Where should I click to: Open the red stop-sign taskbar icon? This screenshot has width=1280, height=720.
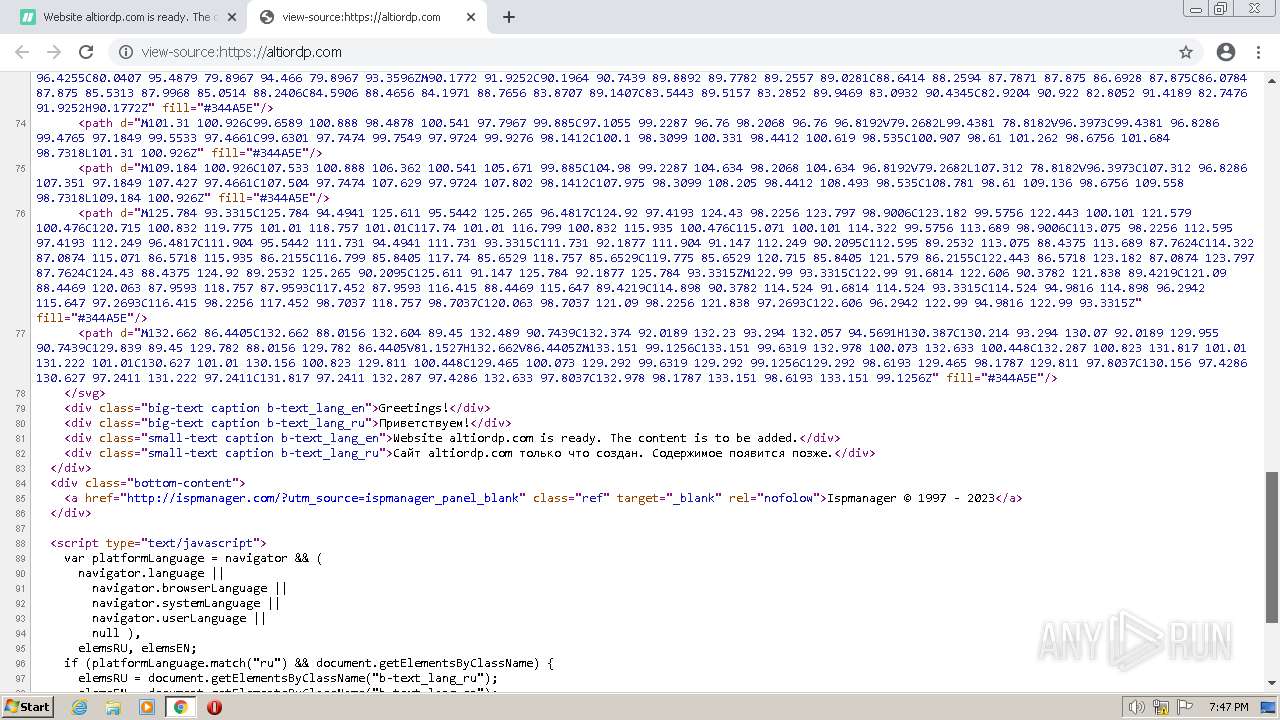click(x=214, y=707)
